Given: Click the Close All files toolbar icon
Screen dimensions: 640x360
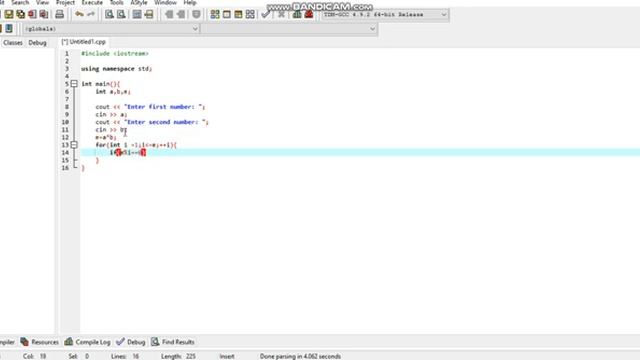Looking at the screenshot, I should tap(44, 15).
